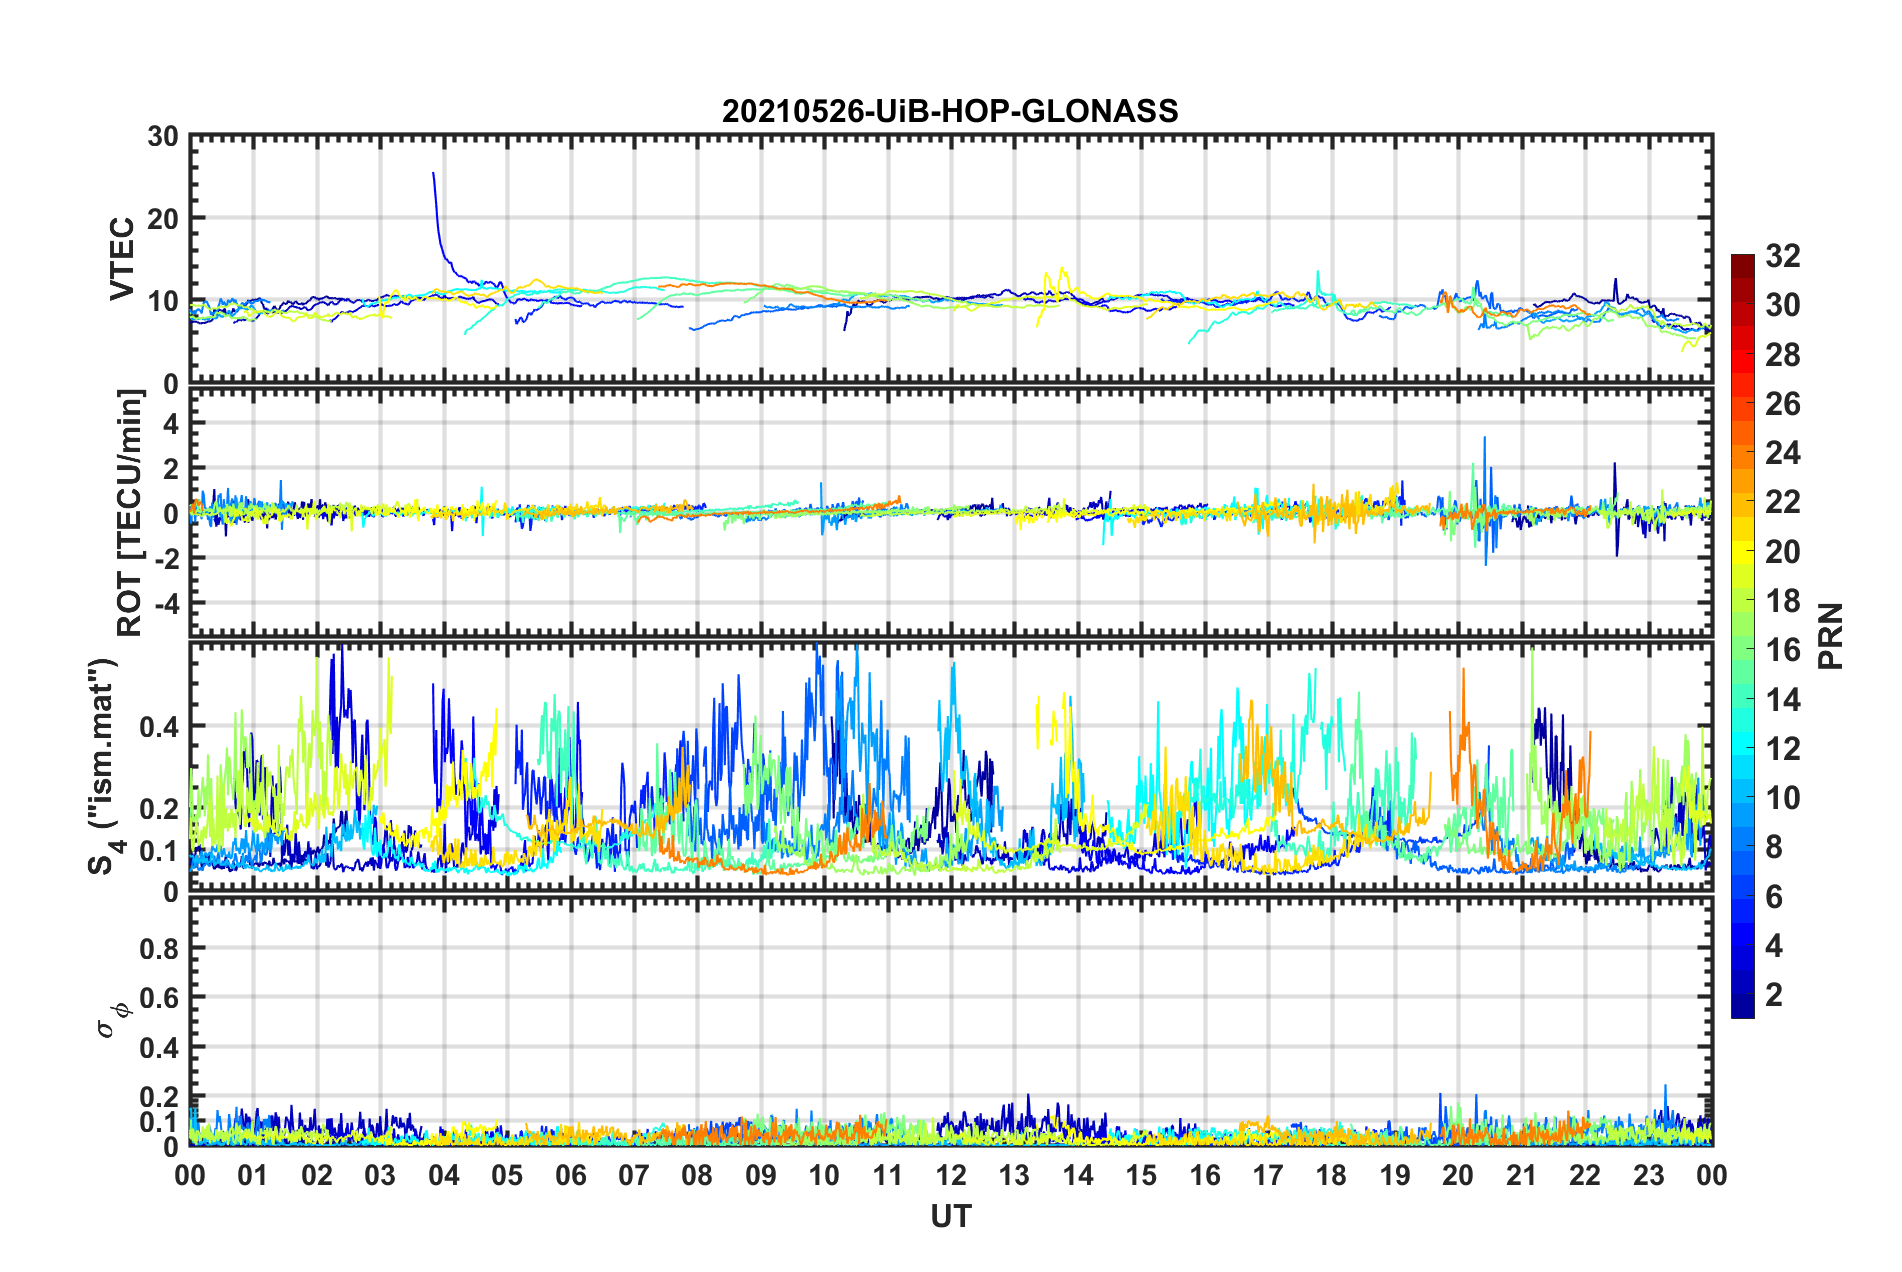Click the plot title 20210526-UiB-HOP-GLONASS
Screen dimensions: 1902x1272
pos(950,110)
